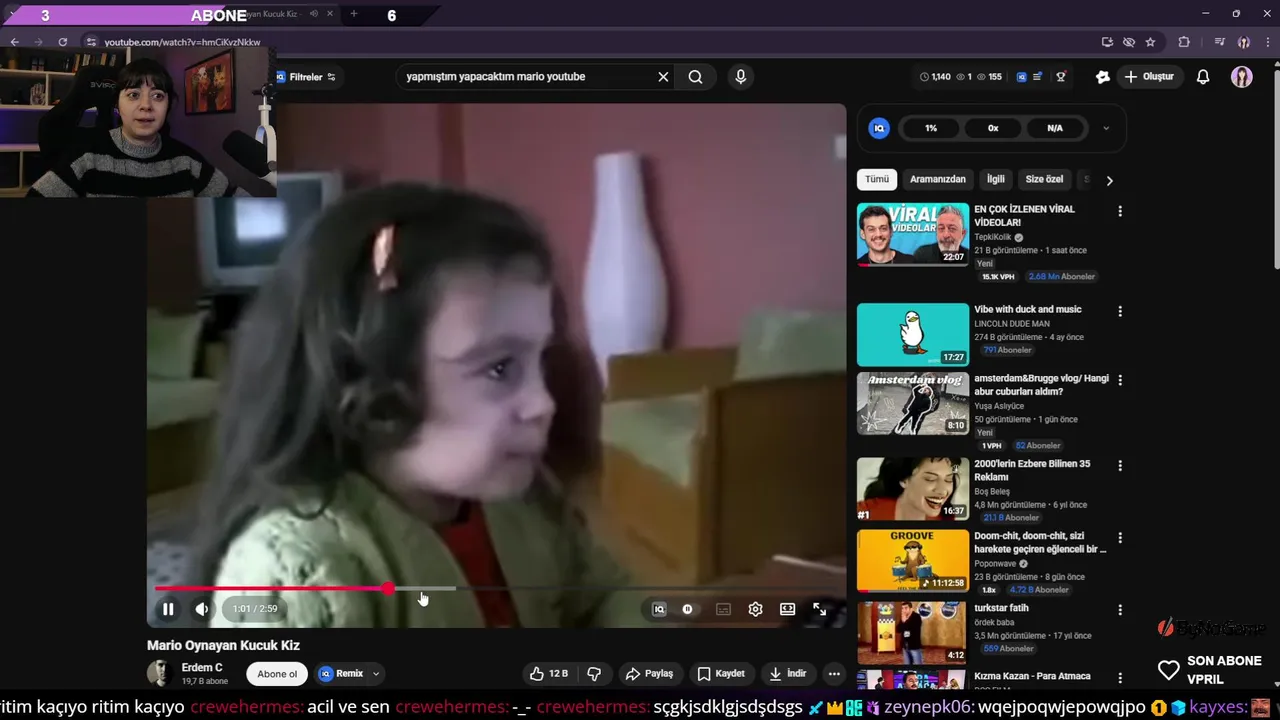Click the browser address bar URL
1280x720 pixels.
(x=182, y=42)
